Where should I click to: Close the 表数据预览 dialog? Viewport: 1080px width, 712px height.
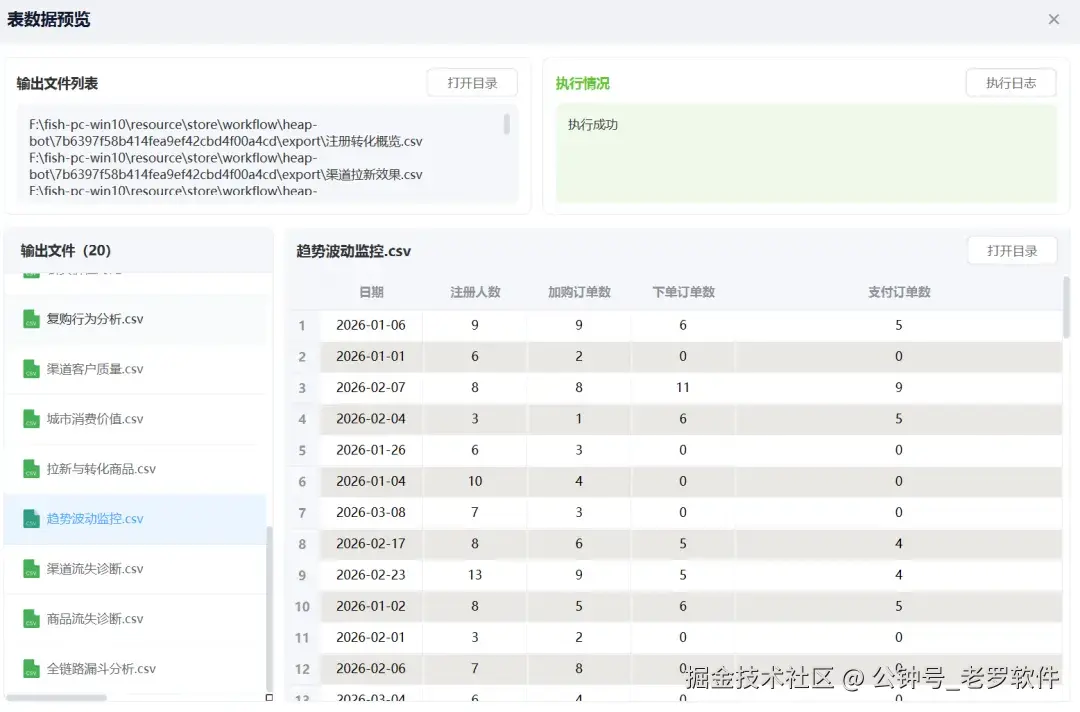pyautogui.click(x=1053, y=19)
